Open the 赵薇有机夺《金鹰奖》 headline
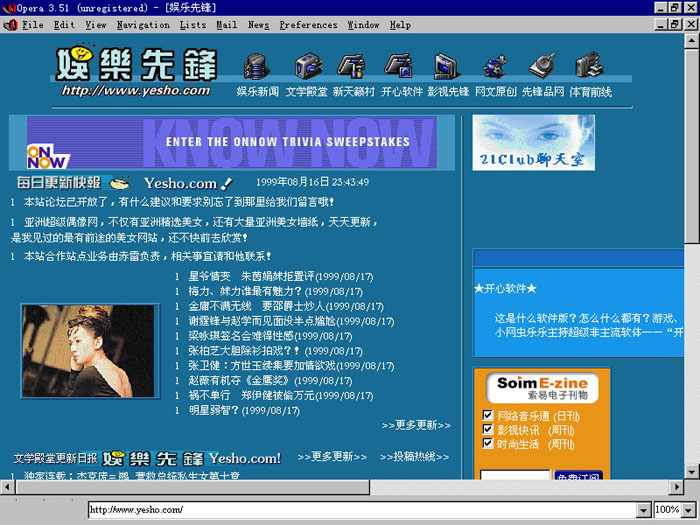The image size is (700, 525). click(x=270, y=381)
